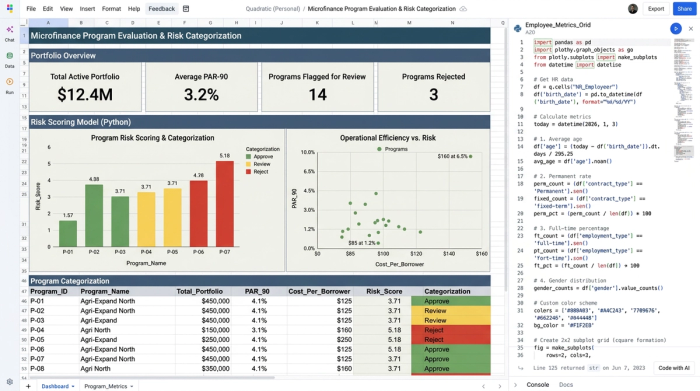This screenshot has height=391, width=700.
Task: Click the Average PAR-90 3.2% value
Action: (201, 95)
